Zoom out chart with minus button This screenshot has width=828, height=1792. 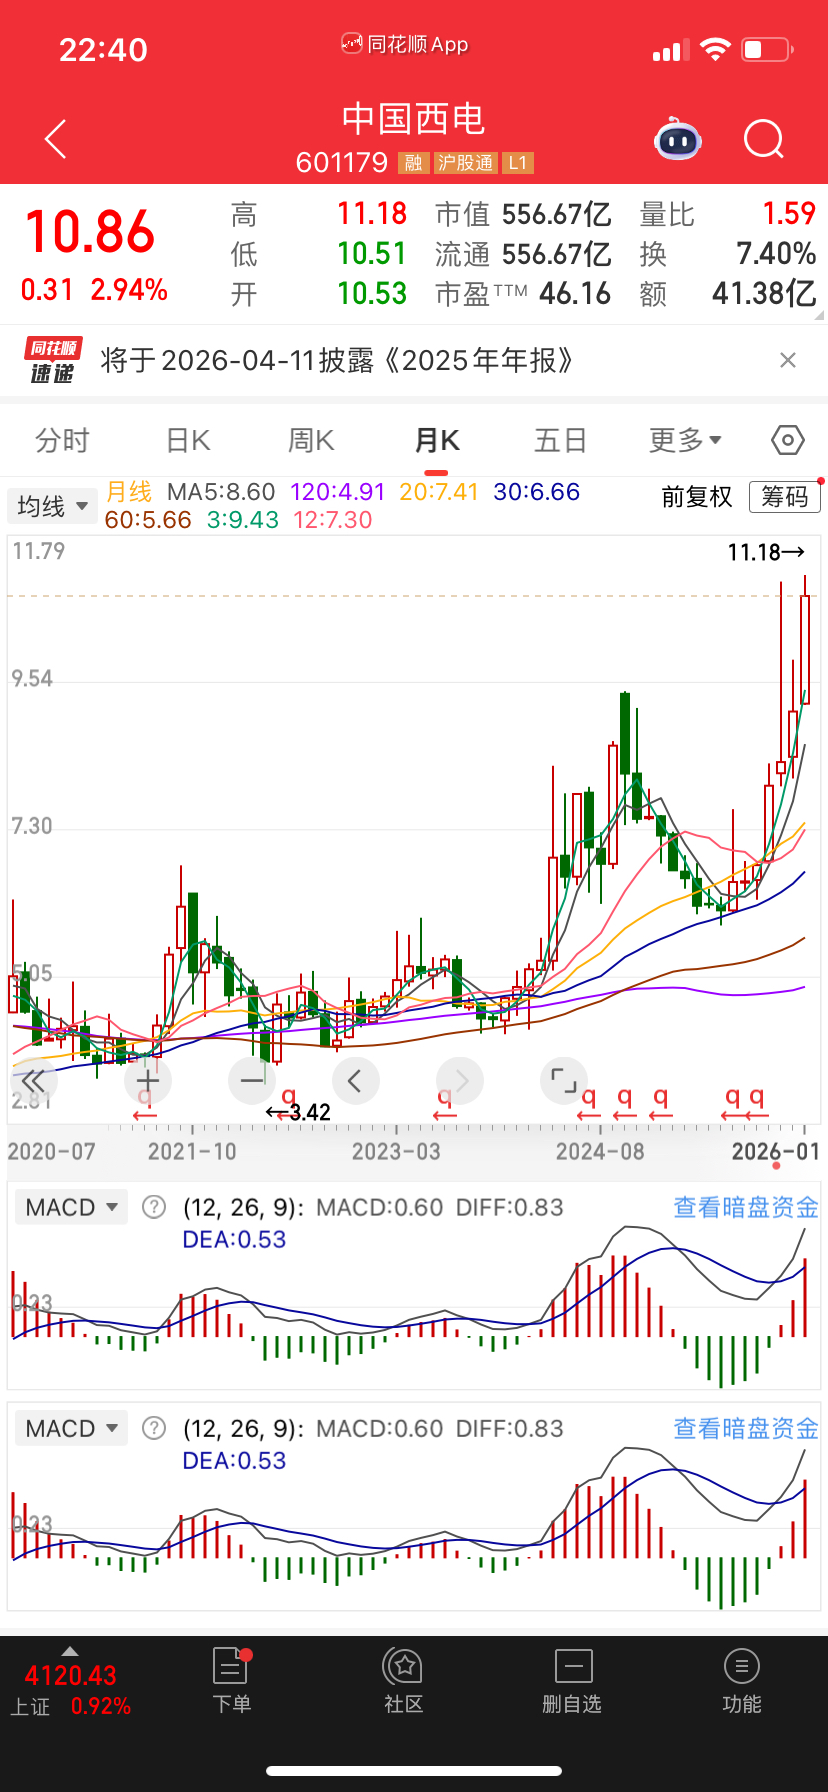[x=252, y=1080]
